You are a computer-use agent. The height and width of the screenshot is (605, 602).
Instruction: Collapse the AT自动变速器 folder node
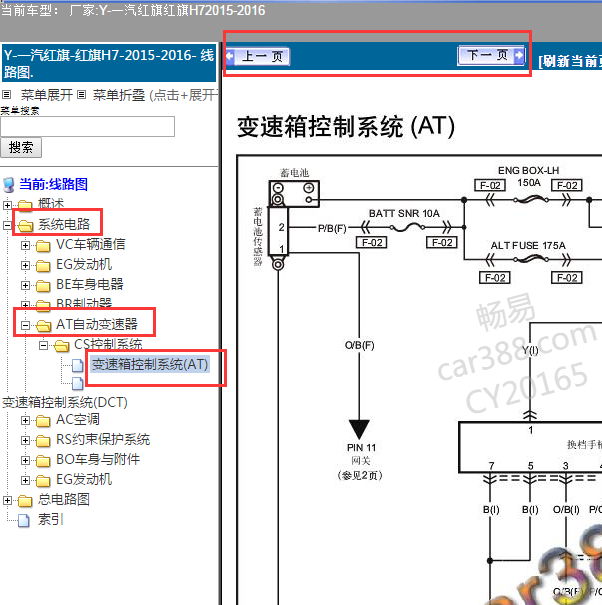(x=25, y=325)
